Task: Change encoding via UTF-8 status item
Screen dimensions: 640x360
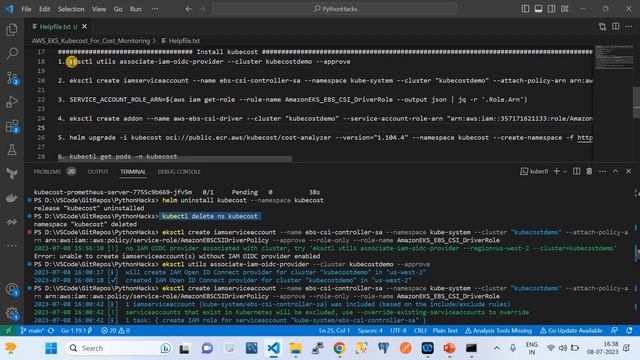Action: point(398,331)
